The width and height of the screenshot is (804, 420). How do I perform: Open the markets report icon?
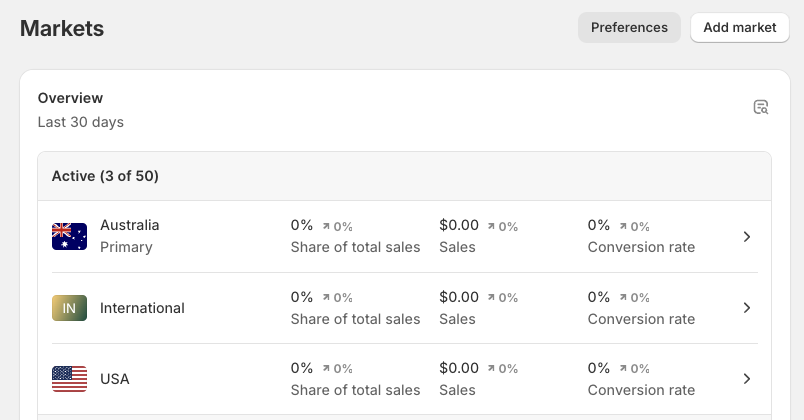[x=760, y=107]
